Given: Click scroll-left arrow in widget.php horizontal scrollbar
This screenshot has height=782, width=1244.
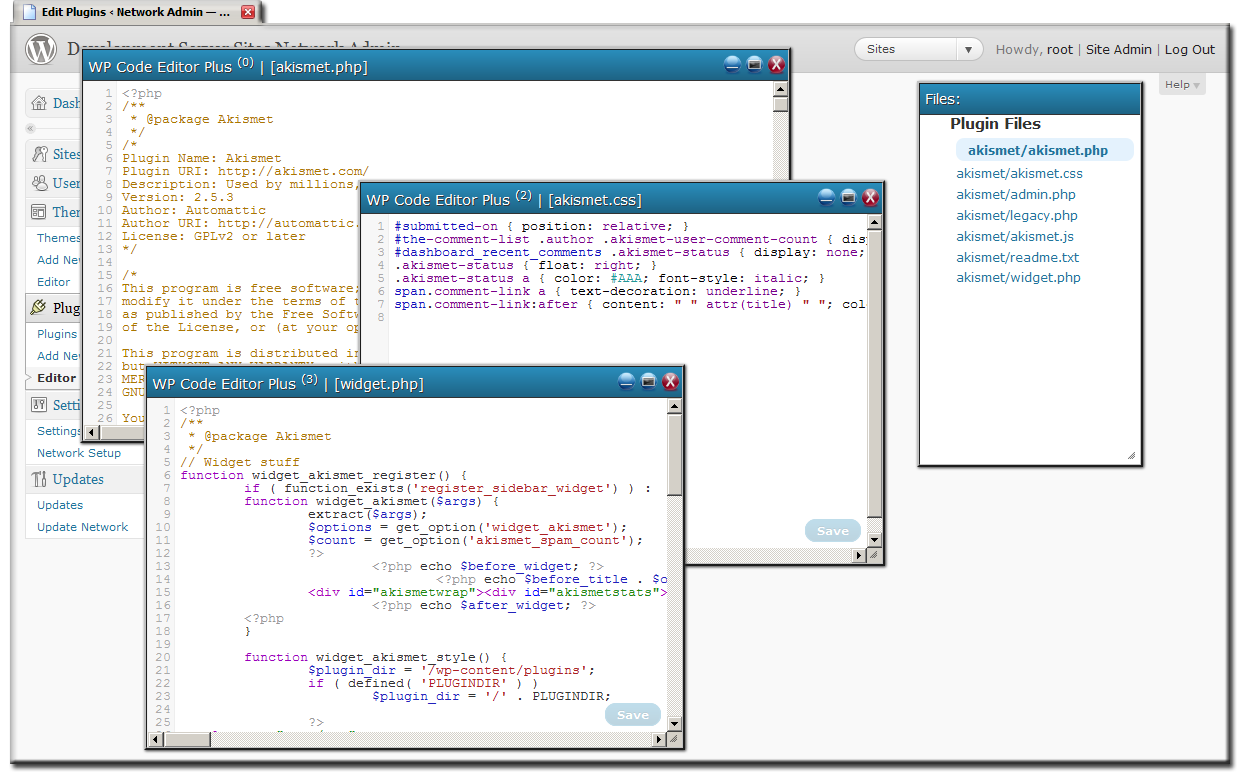Looking at the screenshot, I should pos(155,739).
